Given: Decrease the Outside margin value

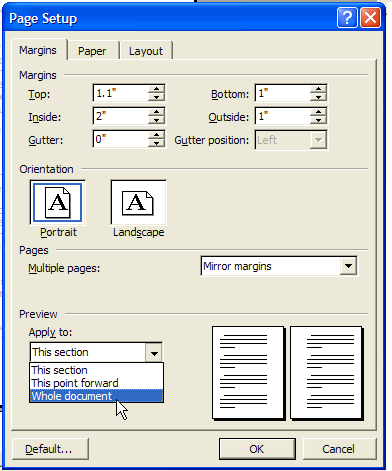Looking at the screenshot, I should pyautogui.click(x=318, y=120).
